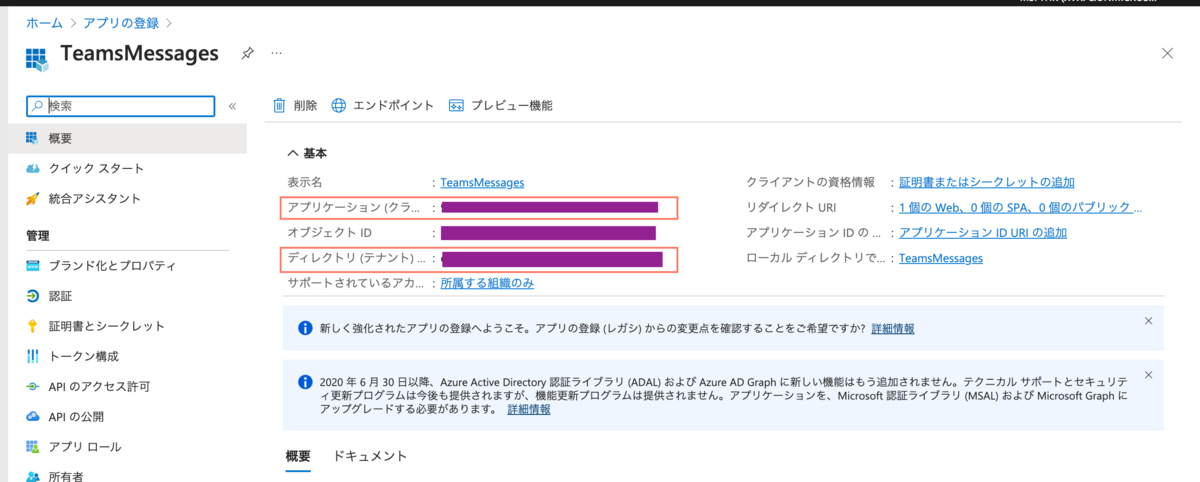The width and height of the screenshot is (1200, 482).
Task: Click the 認証 circular arrow icon
Action: pyautogui.click(x=32, y=296)
